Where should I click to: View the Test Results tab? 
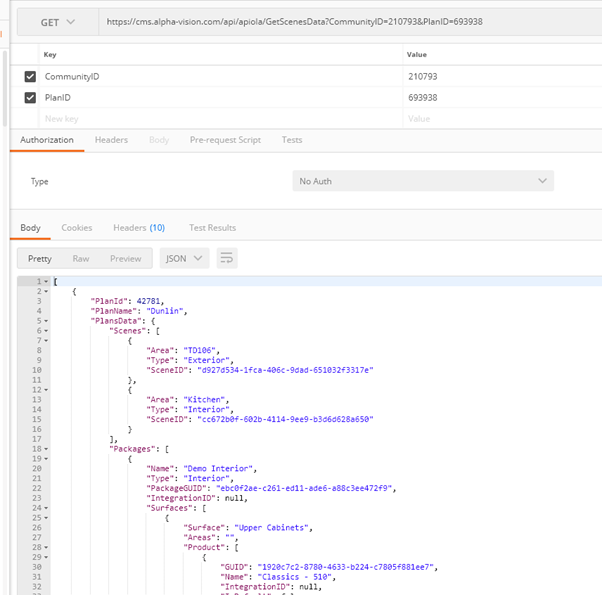tap(212, 228)
